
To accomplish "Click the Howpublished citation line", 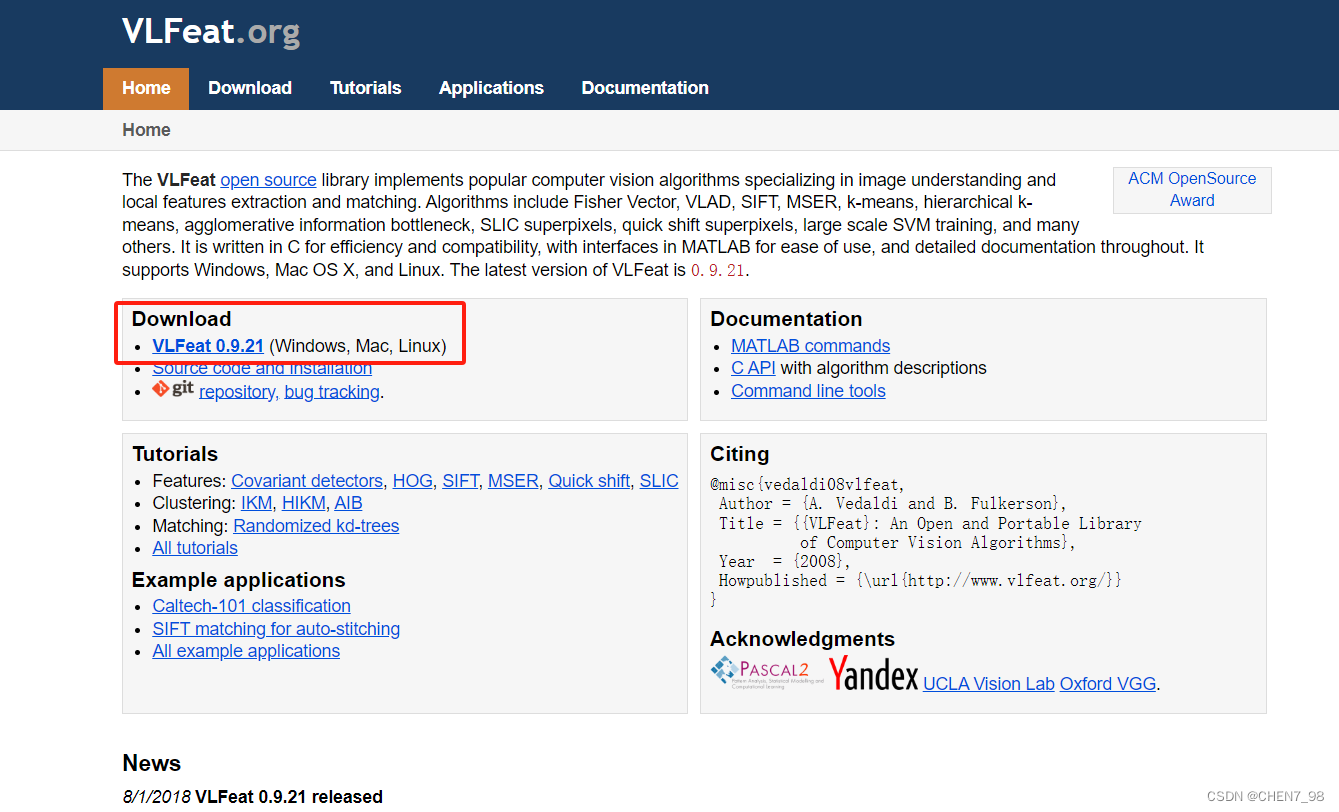I will (x=920, y=580).
